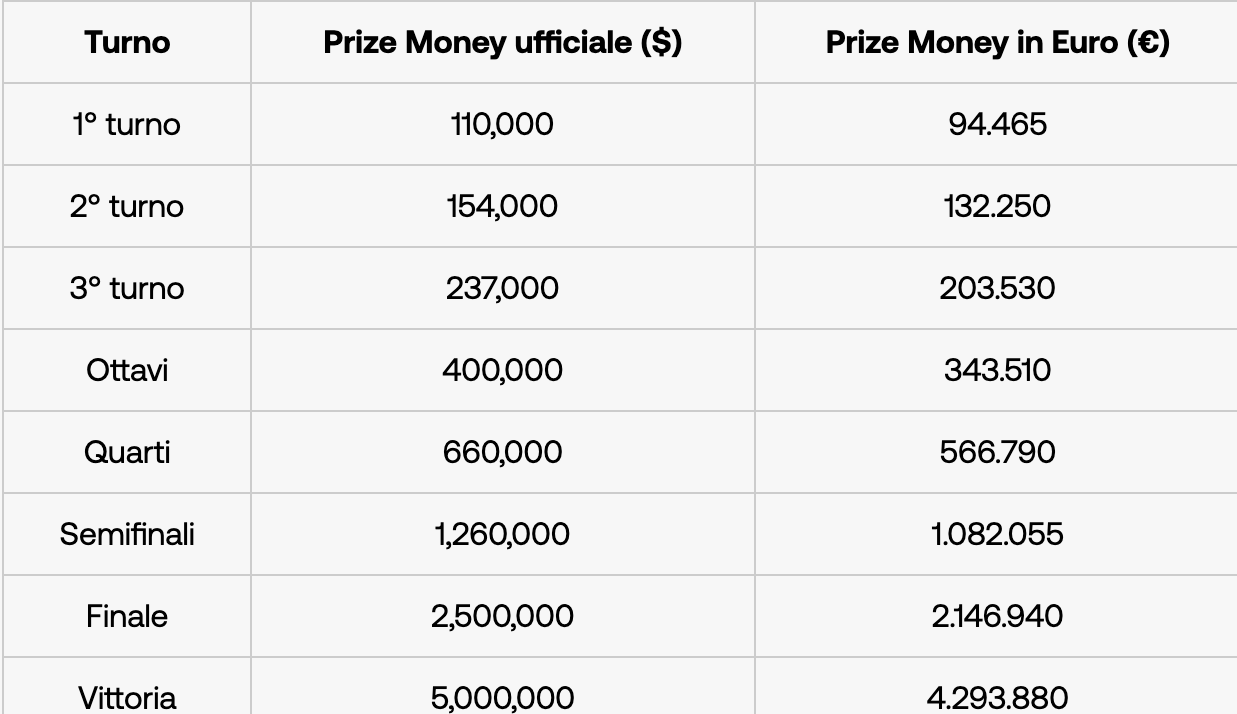Click the Quarti row label
This screenshot has height=714, width=1237.
click(x=127, y=453)
